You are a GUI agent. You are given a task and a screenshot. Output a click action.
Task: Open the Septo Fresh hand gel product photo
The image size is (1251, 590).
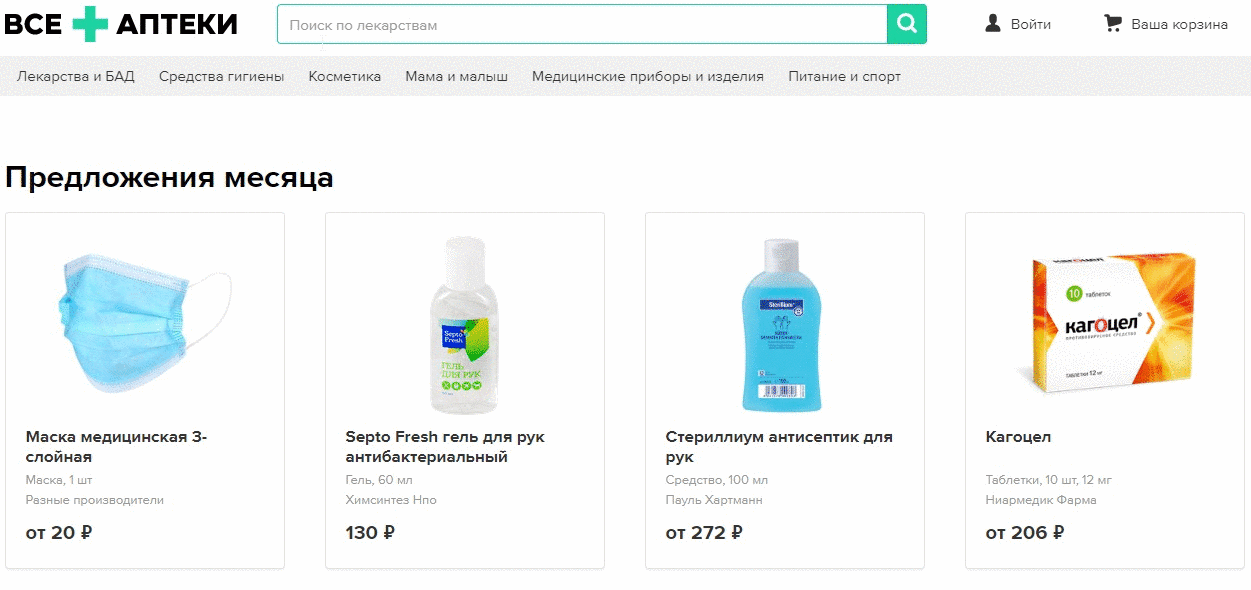[x=464, y=320]
